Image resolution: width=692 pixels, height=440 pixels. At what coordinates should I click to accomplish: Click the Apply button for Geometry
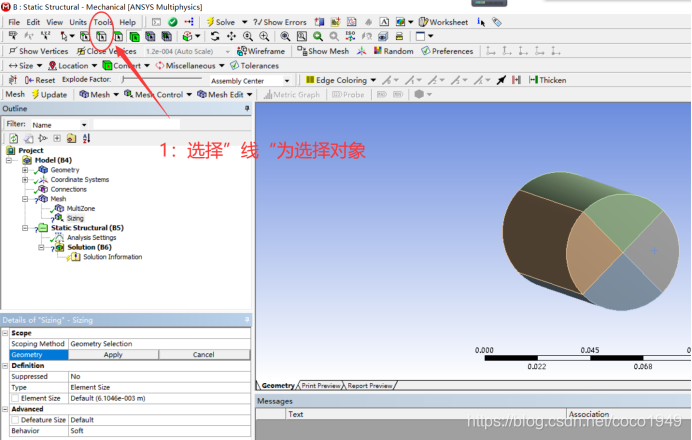coord(113,354)
